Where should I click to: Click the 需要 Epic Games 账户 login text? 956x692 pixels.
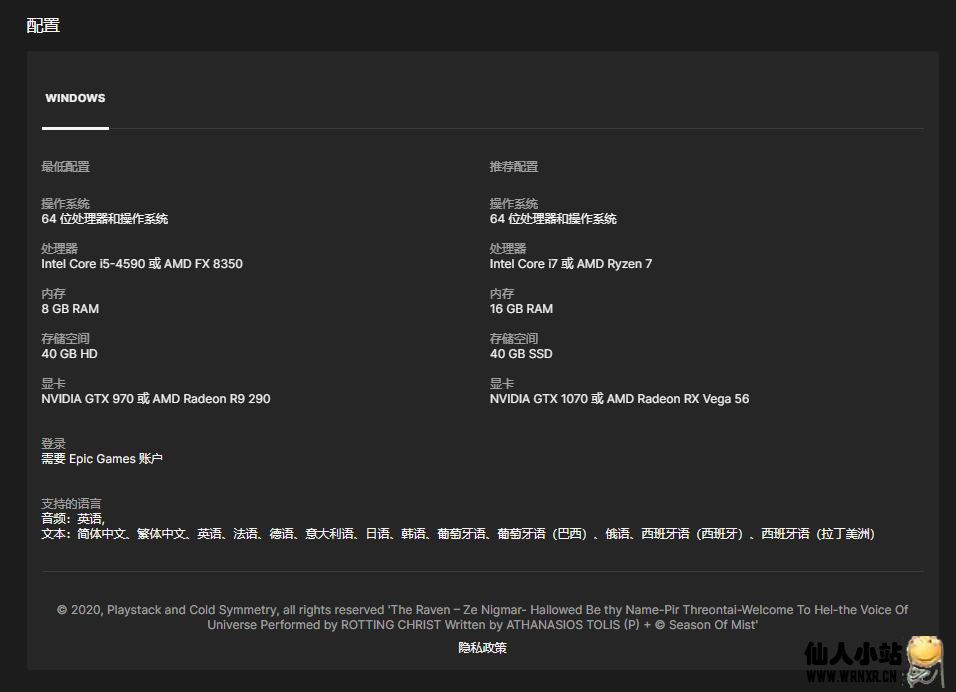pos(101,459)
